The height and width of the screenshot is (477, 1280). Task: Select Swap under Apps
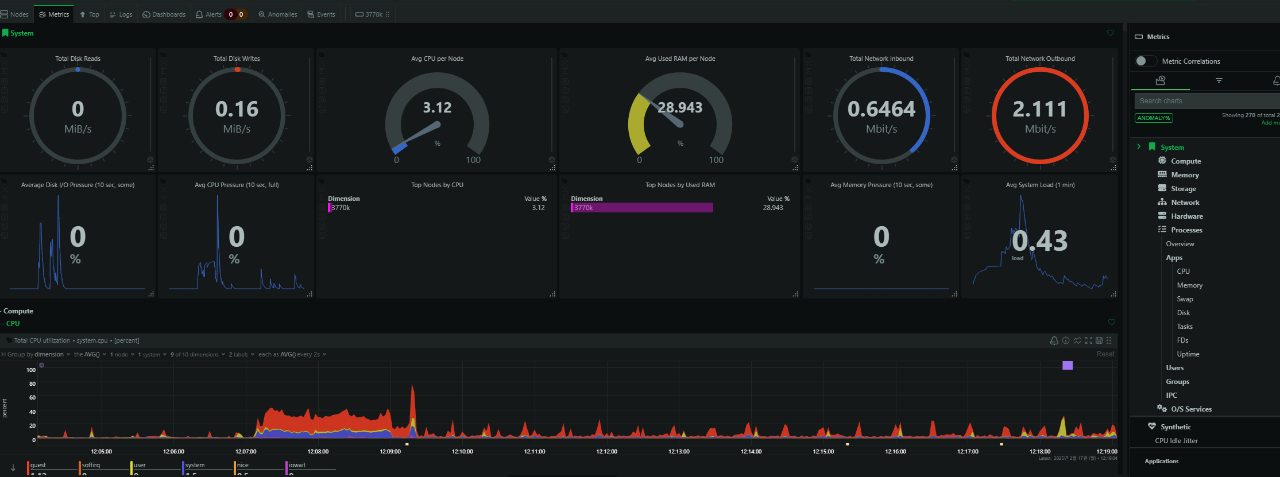click(1185, 299)
